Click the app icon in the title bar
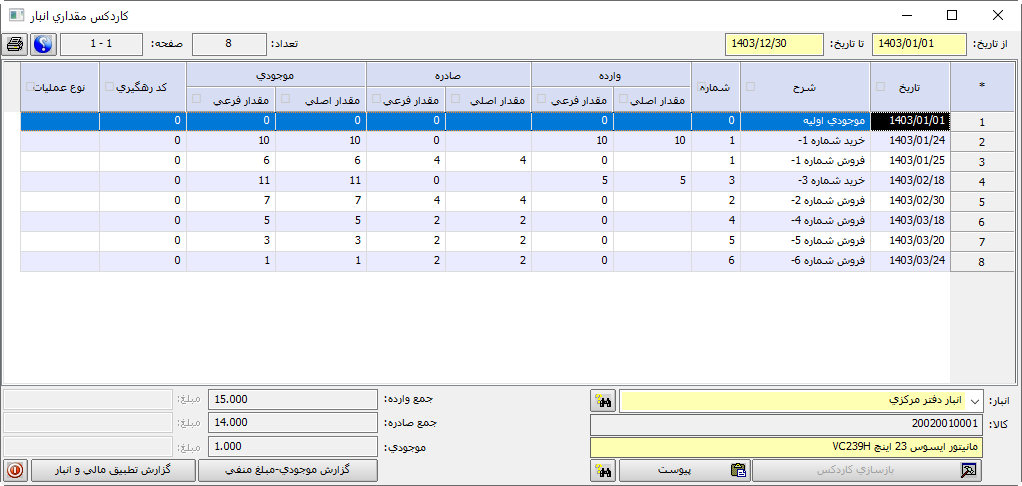This screenshot has height=486, width=1022. (16, 14)
